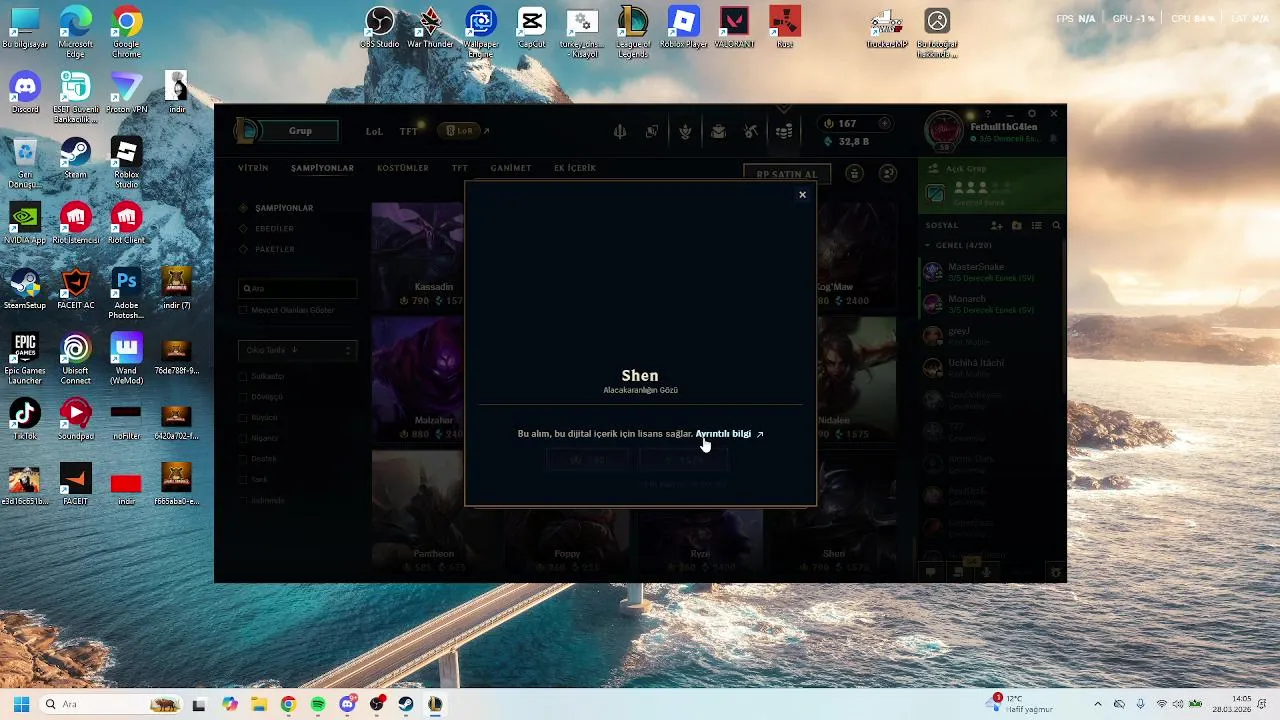Image resolution: width=1280 pixels, height=720 pixels.
Task: Open the Steam desktop shortcut
Action: [75, 158]
